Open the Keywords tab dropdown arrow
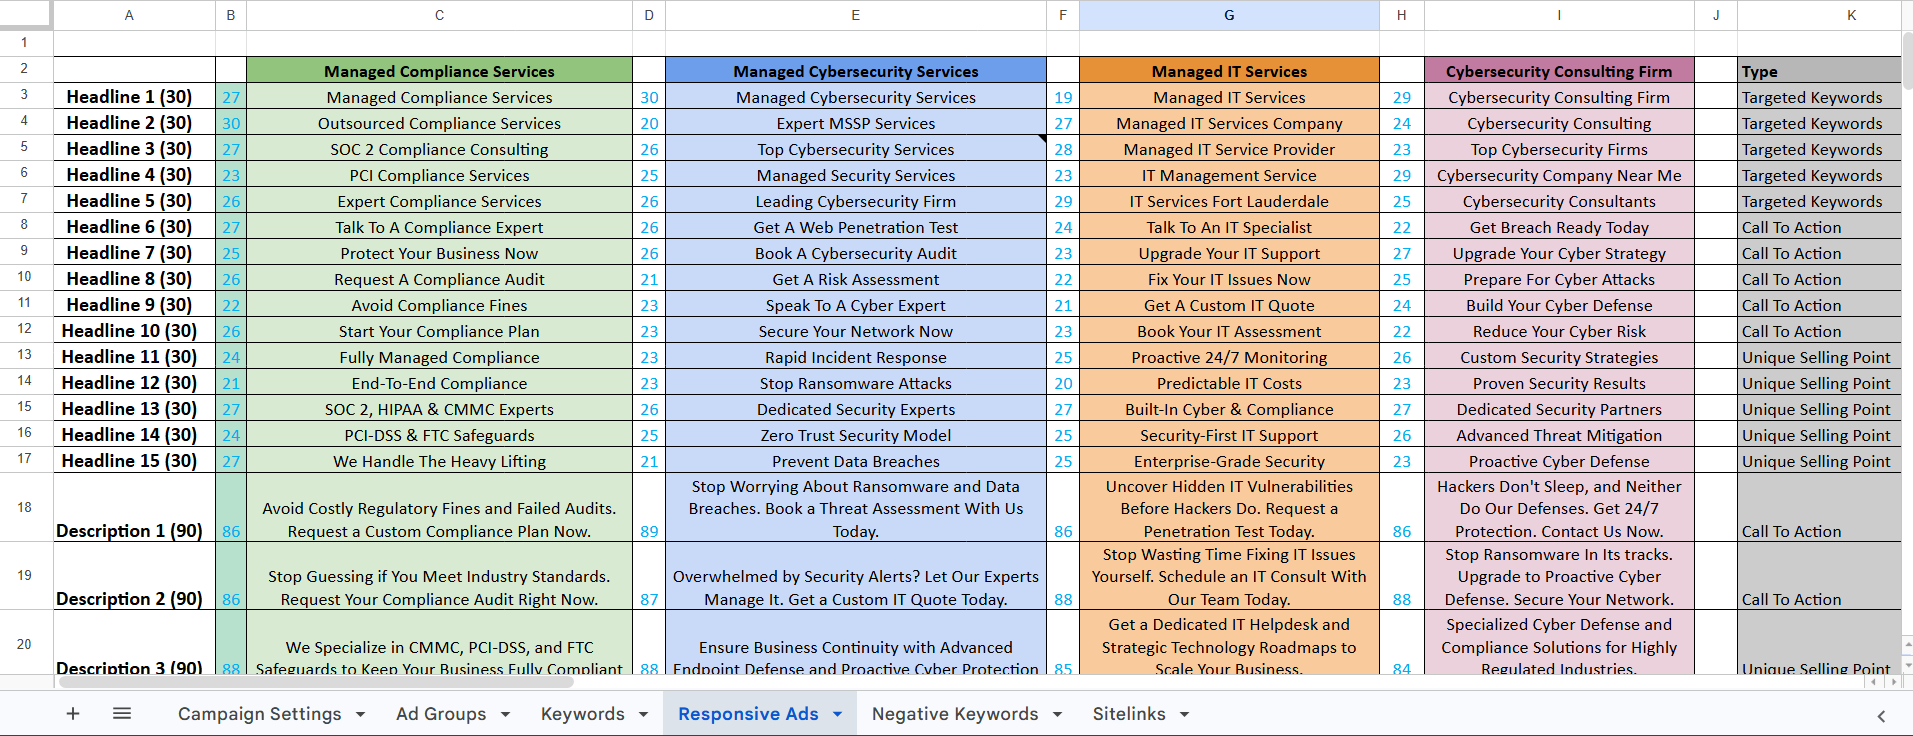Image resolution: width=1913 pixels, height=736 pixels. [x=643, y=714]
